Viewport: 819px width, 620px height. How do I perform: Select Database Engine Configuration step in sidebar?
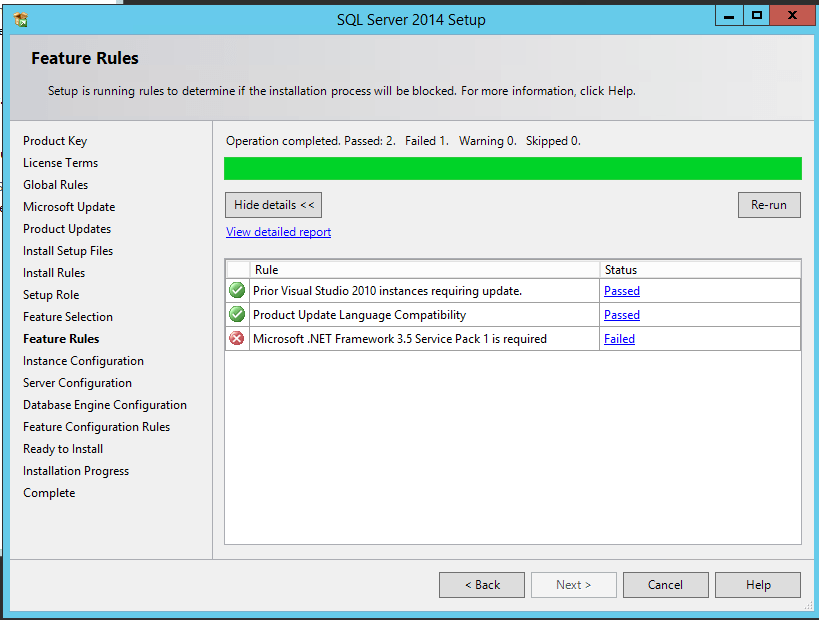point(104,405)
